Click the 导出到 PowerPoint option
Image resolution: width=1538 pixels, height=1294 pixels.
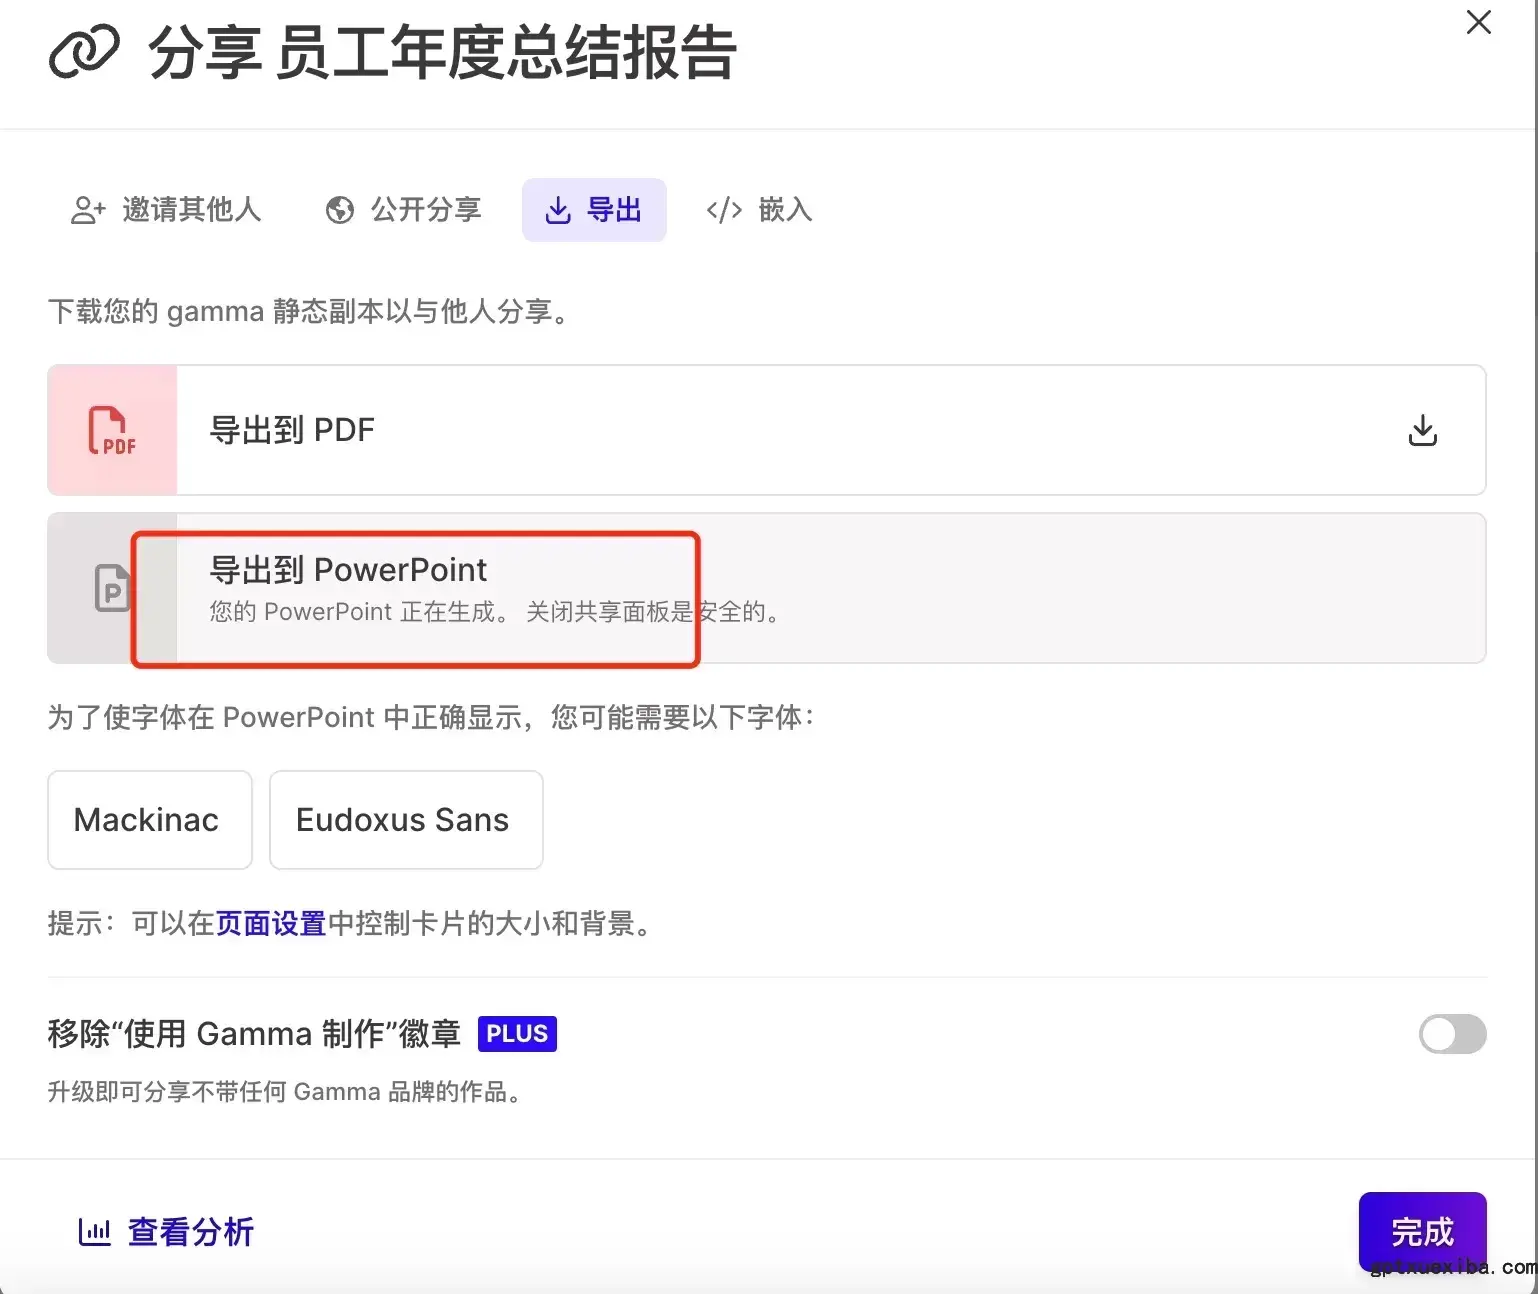click(767, 588)
